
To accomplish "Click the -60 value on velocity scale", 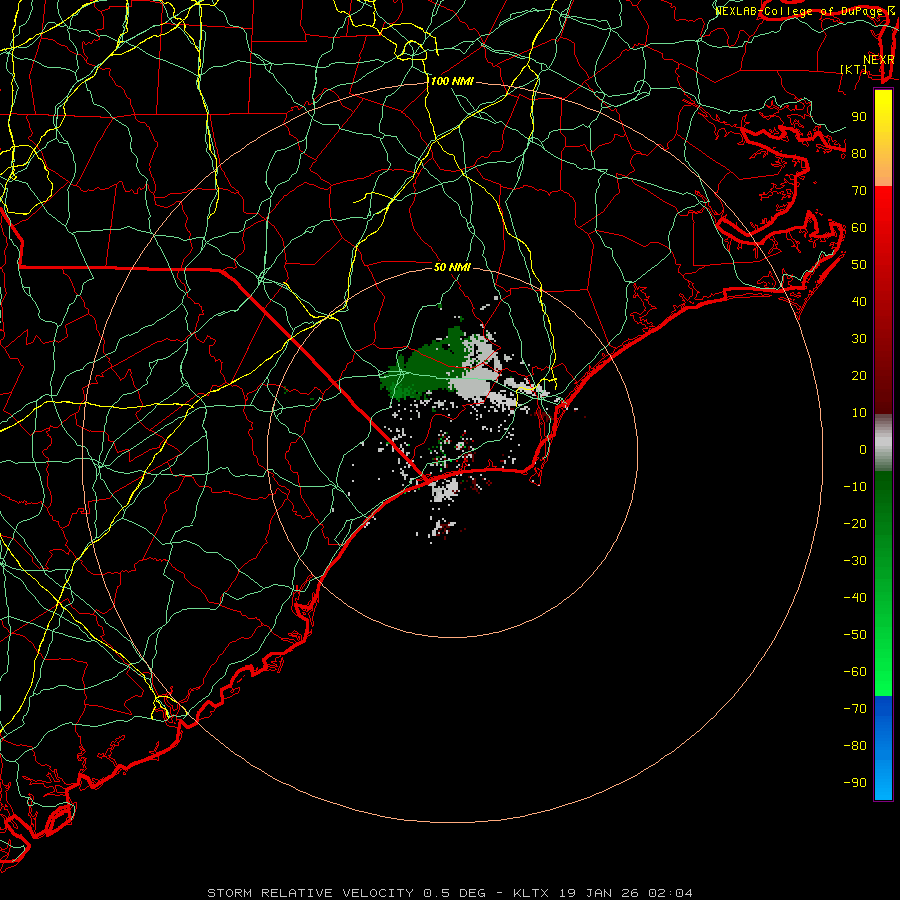I will (855, 672).
